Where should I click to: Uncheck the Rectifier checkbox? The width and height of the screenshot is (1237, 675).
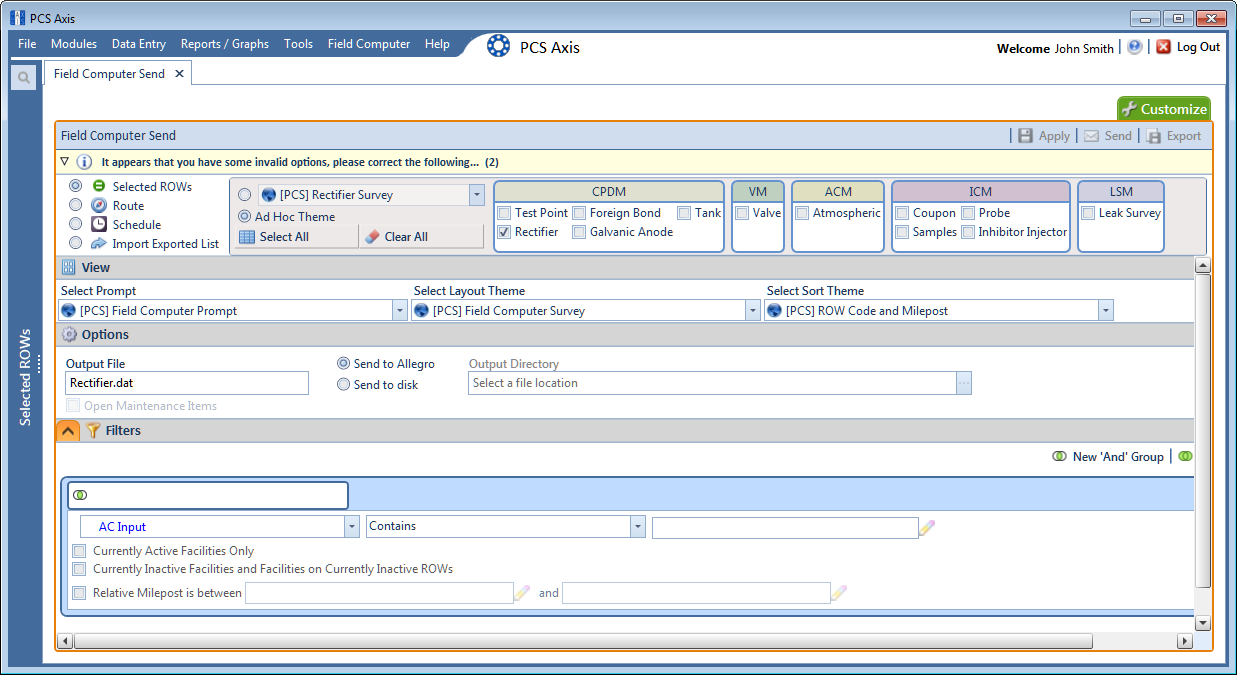(x=505, y=232)
